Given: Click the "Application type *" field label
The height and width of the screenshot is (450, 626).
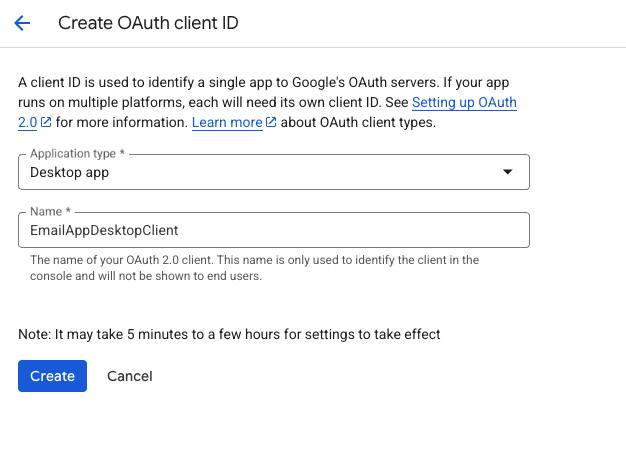Looking at the screenshot, I should click(76, 154).
